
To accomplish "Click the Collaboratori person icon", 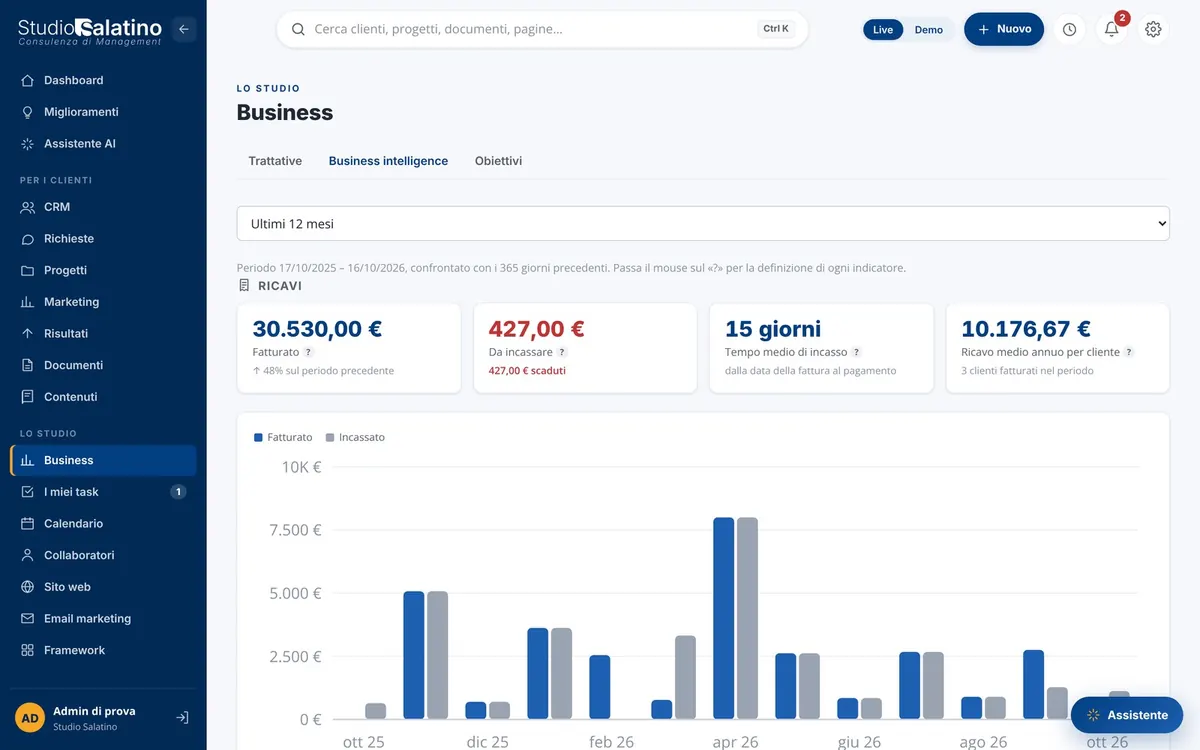I will click(27, 555).
